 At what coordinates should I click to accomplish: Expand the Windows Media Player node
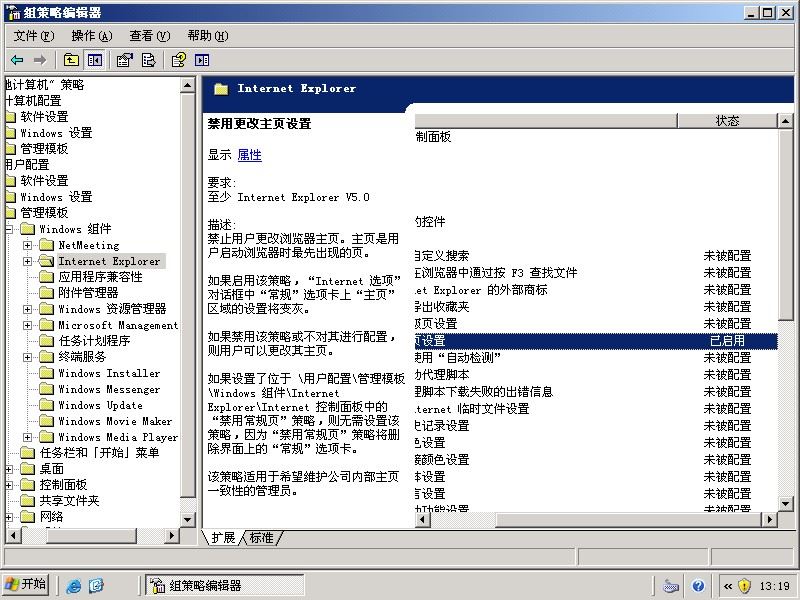(x=28, y=437)
